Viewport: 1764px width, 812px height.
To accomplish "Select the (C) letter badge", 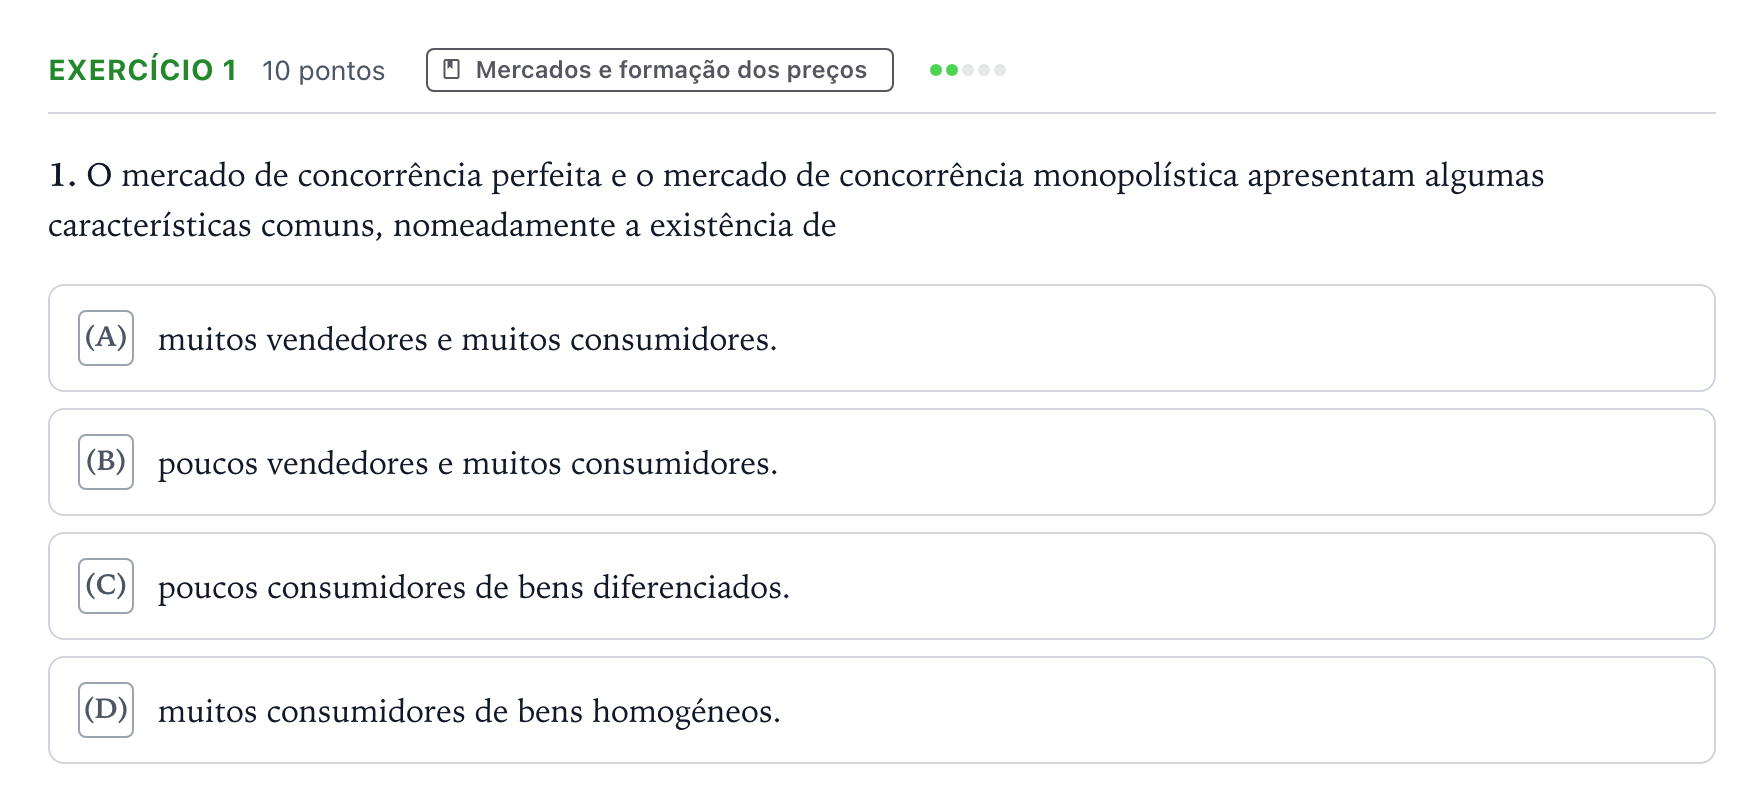I will coord(106,586).
